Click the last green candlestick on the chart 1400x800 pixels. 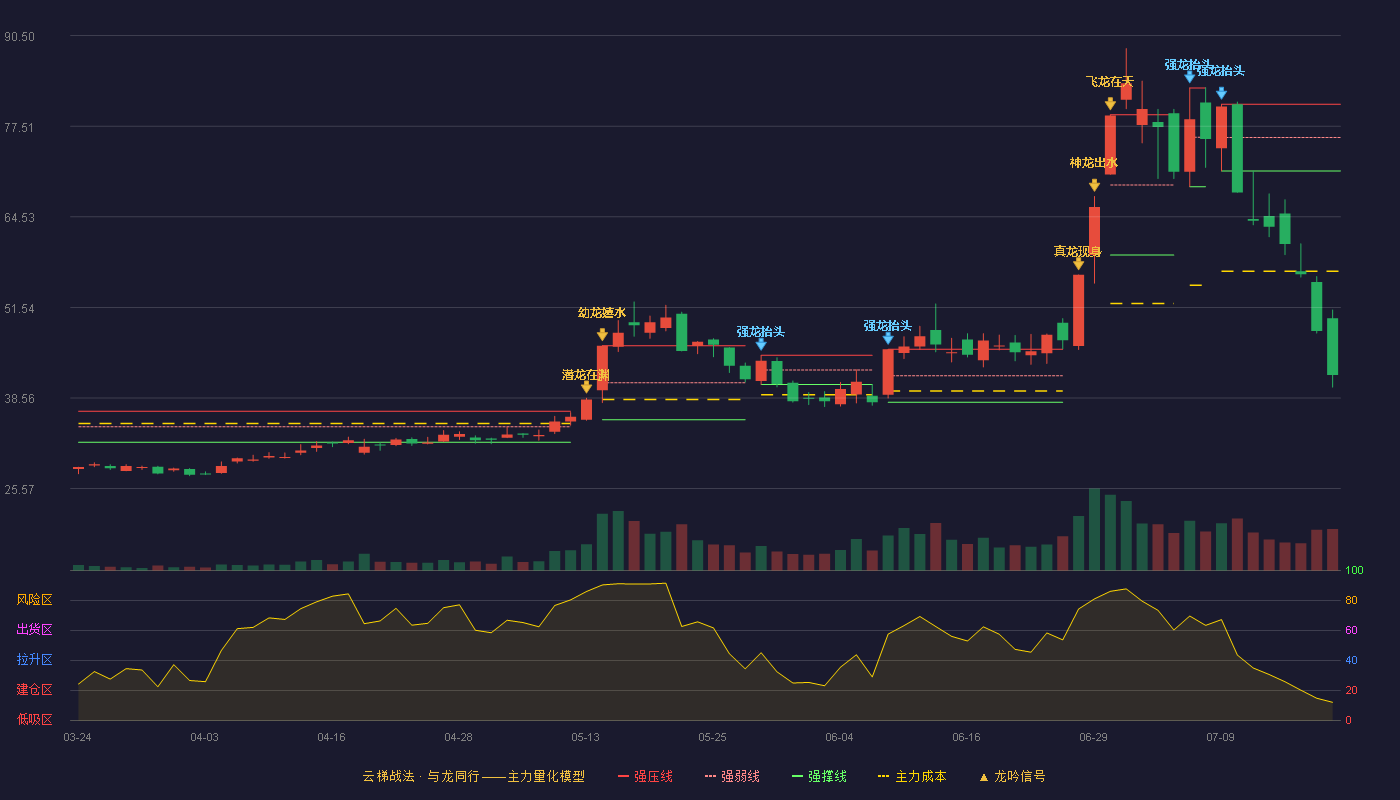pyautogui.click(x=1332, y=346)
